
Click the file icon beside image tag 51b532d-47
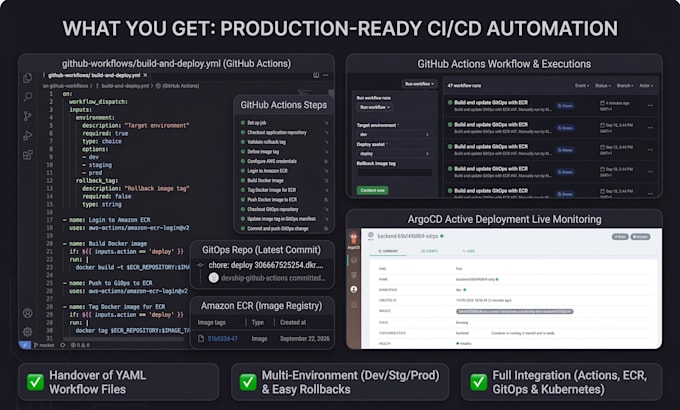(x=201, y=338)
